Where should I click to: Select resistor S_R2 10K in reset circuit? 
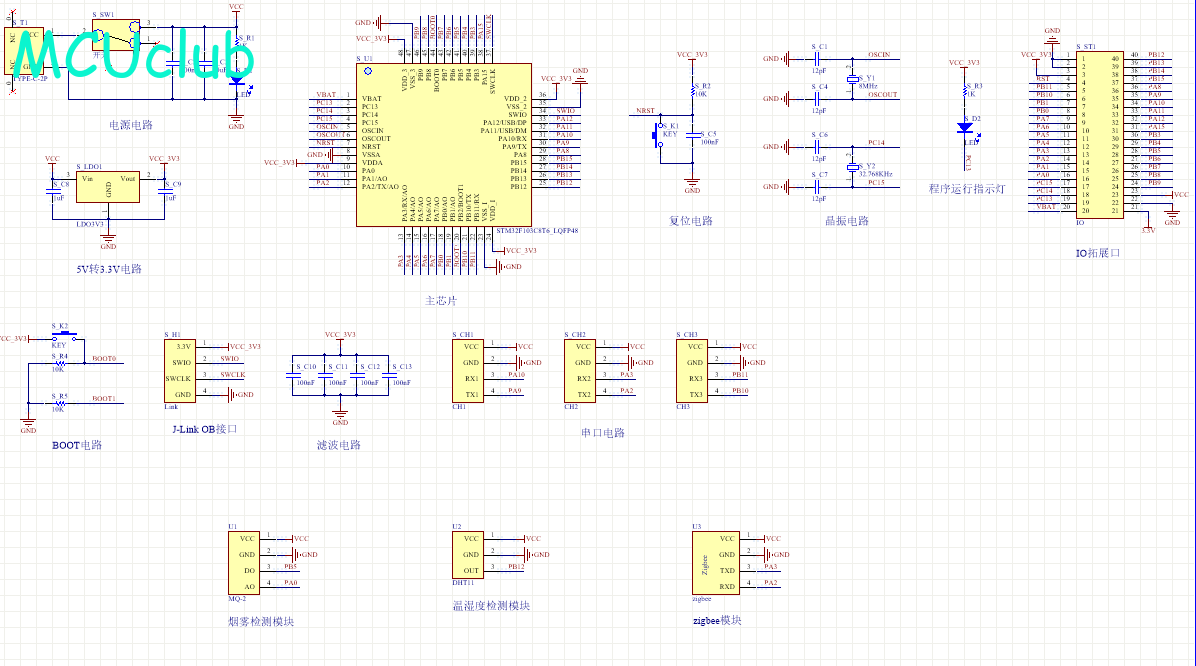point(693,91)
